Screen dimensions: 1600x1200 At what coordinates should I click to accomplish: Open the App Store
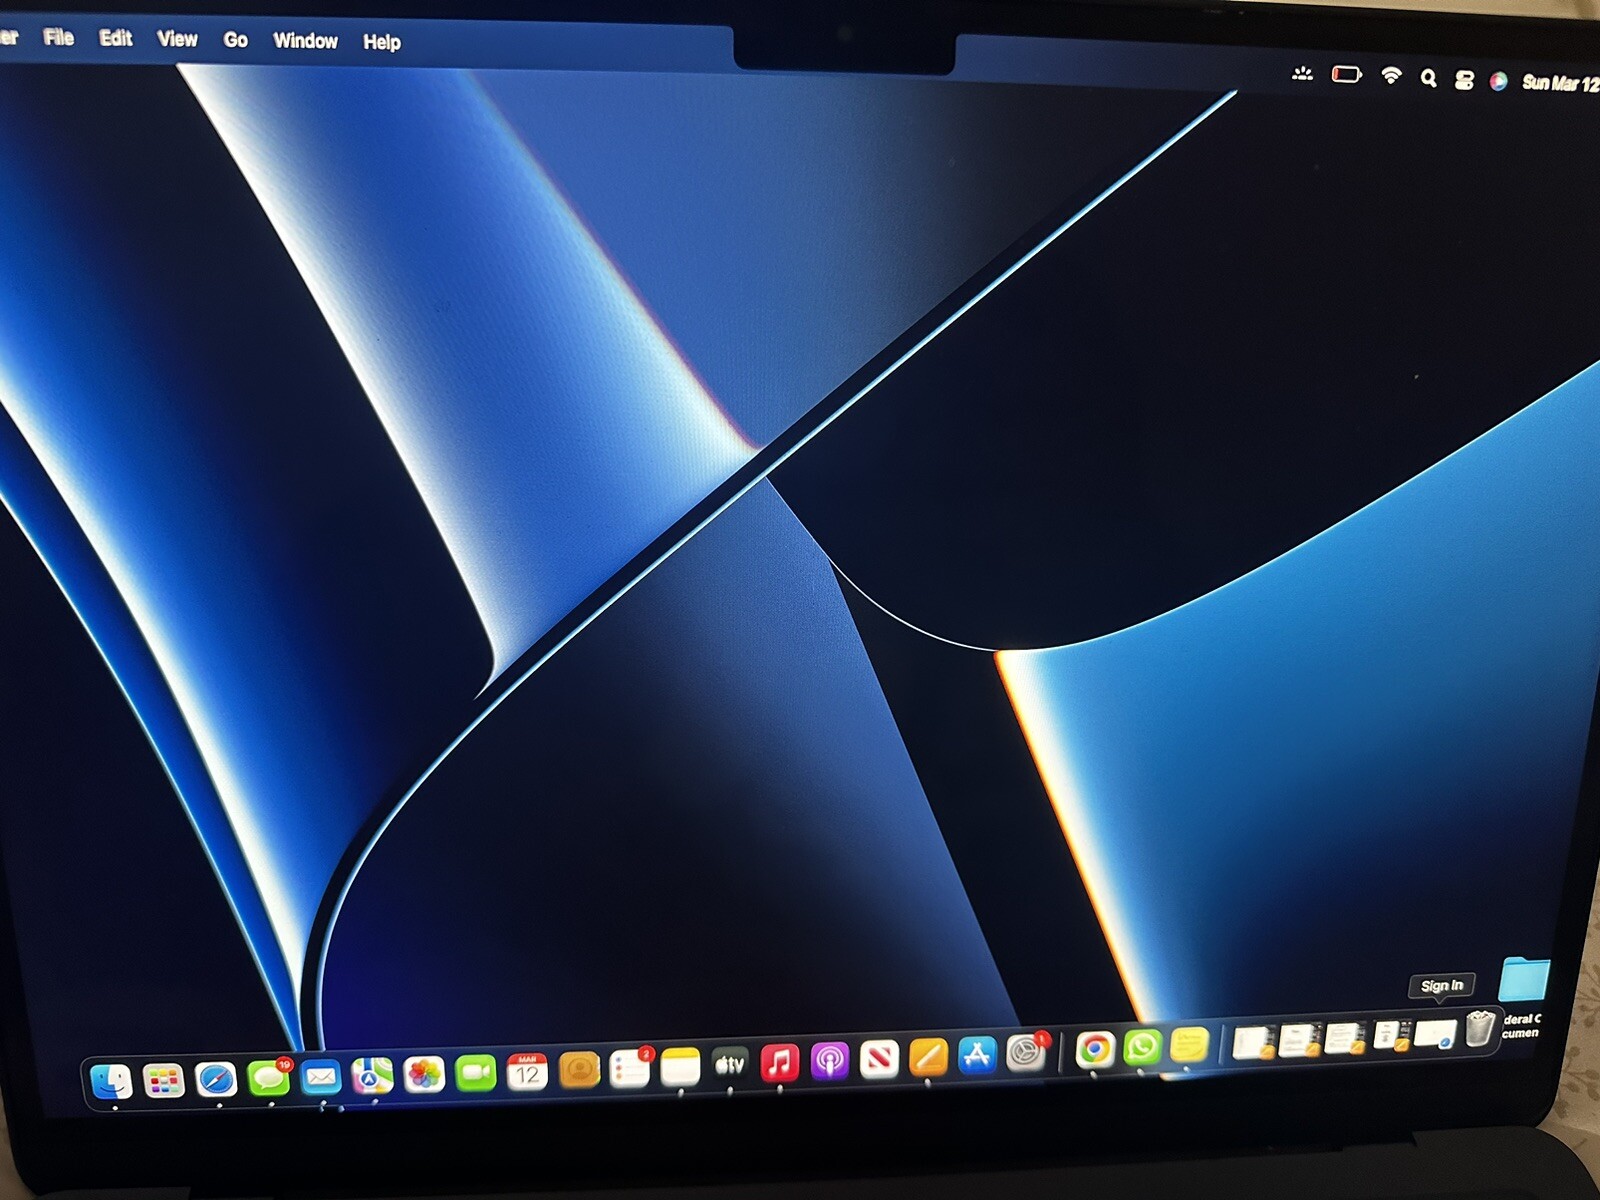coord(977,1054)
